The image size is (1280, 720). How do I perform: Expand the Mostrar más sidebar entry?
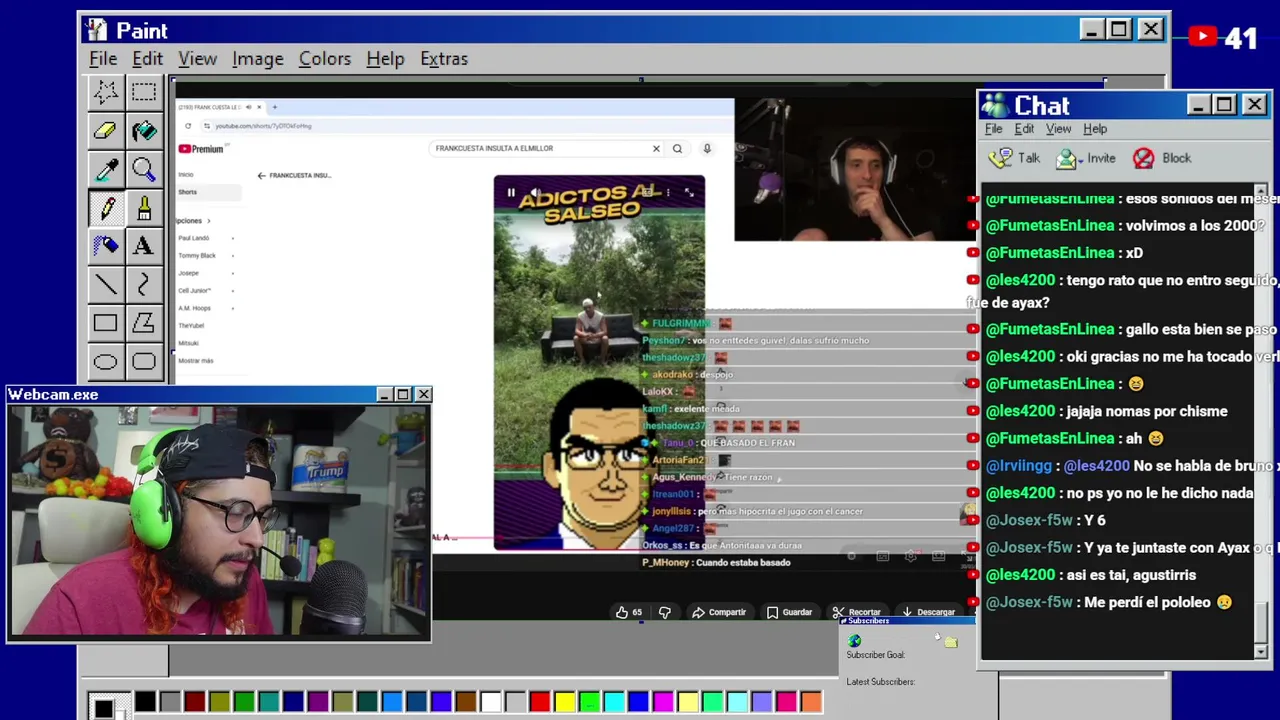(x=196, y=361)
